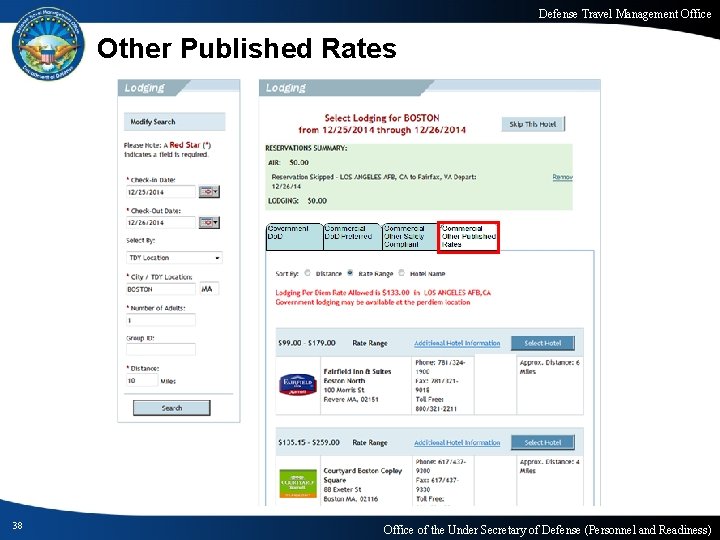
Task: Click Approx. Distance: 6 Miles text
Action: click(x=549, y=367)
